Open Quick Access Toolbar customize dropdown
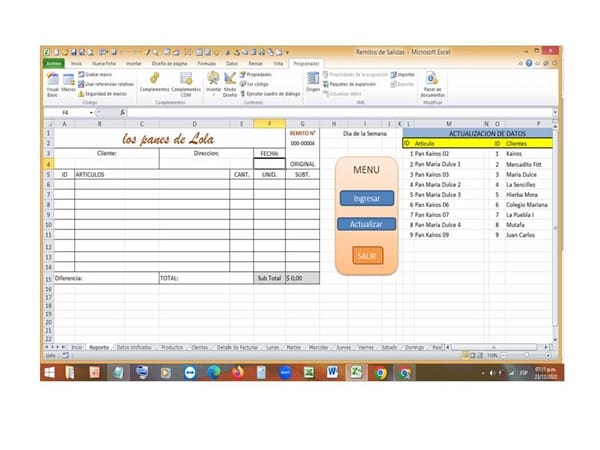 [287, 52]
